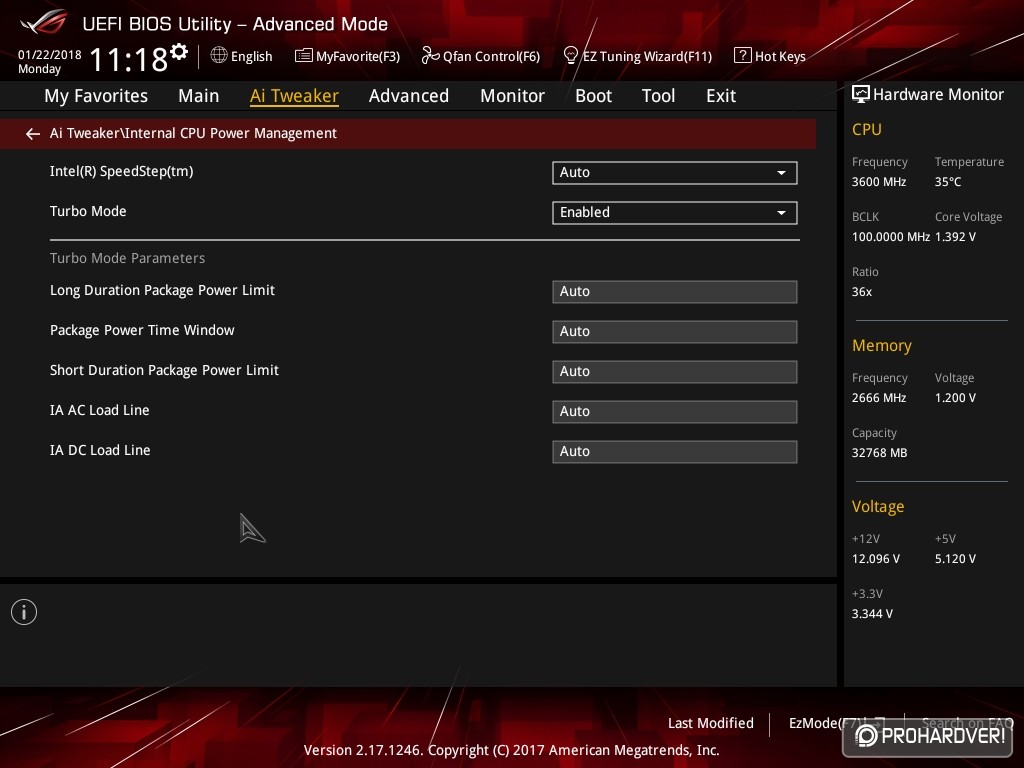This screenshot has width=1024, height=768.
Task: Click the +12V reading 12.096 V
Action: point(875,559)
